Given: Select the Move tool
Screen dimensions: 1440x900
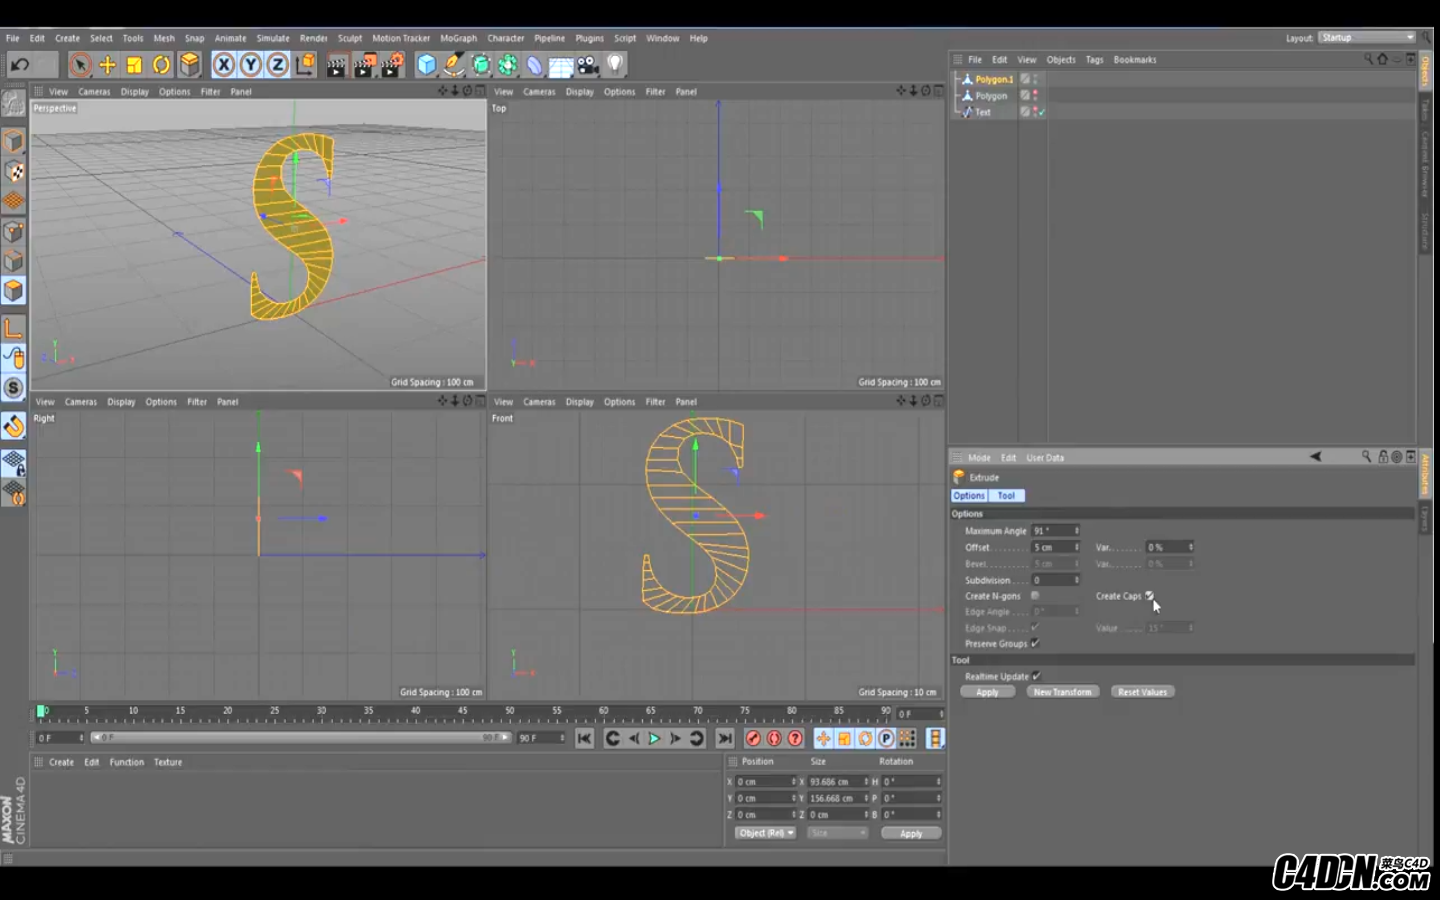Looking at the screenshot, I should [107, 65].
